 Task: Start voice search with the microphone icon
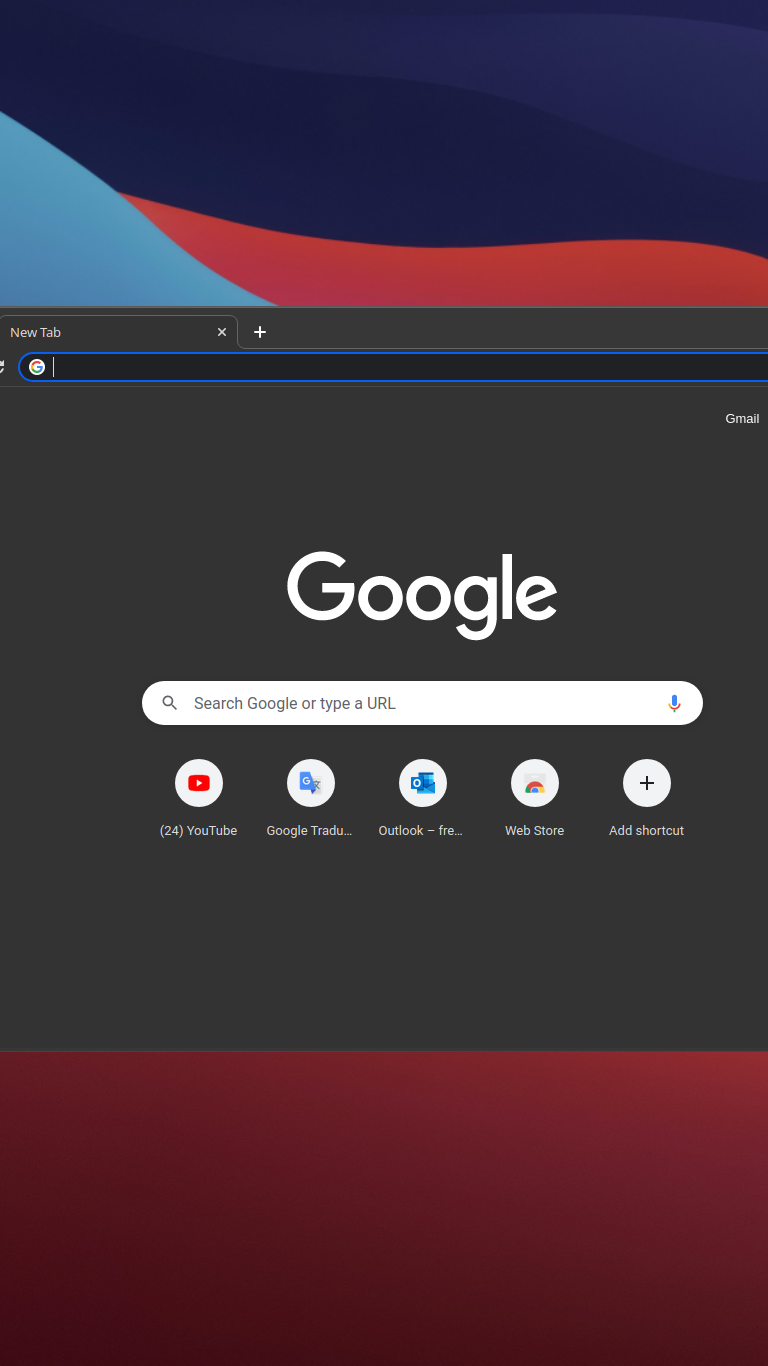(674, 703)
